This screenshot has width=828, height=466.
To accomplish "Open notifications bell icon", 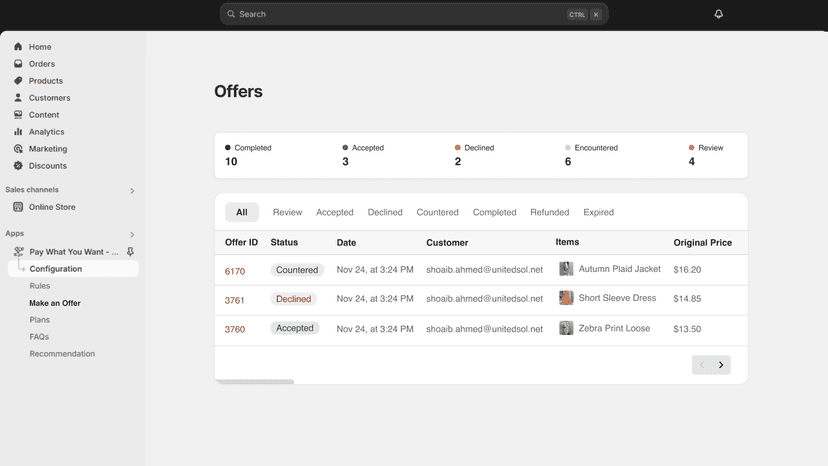I will 718,14.
